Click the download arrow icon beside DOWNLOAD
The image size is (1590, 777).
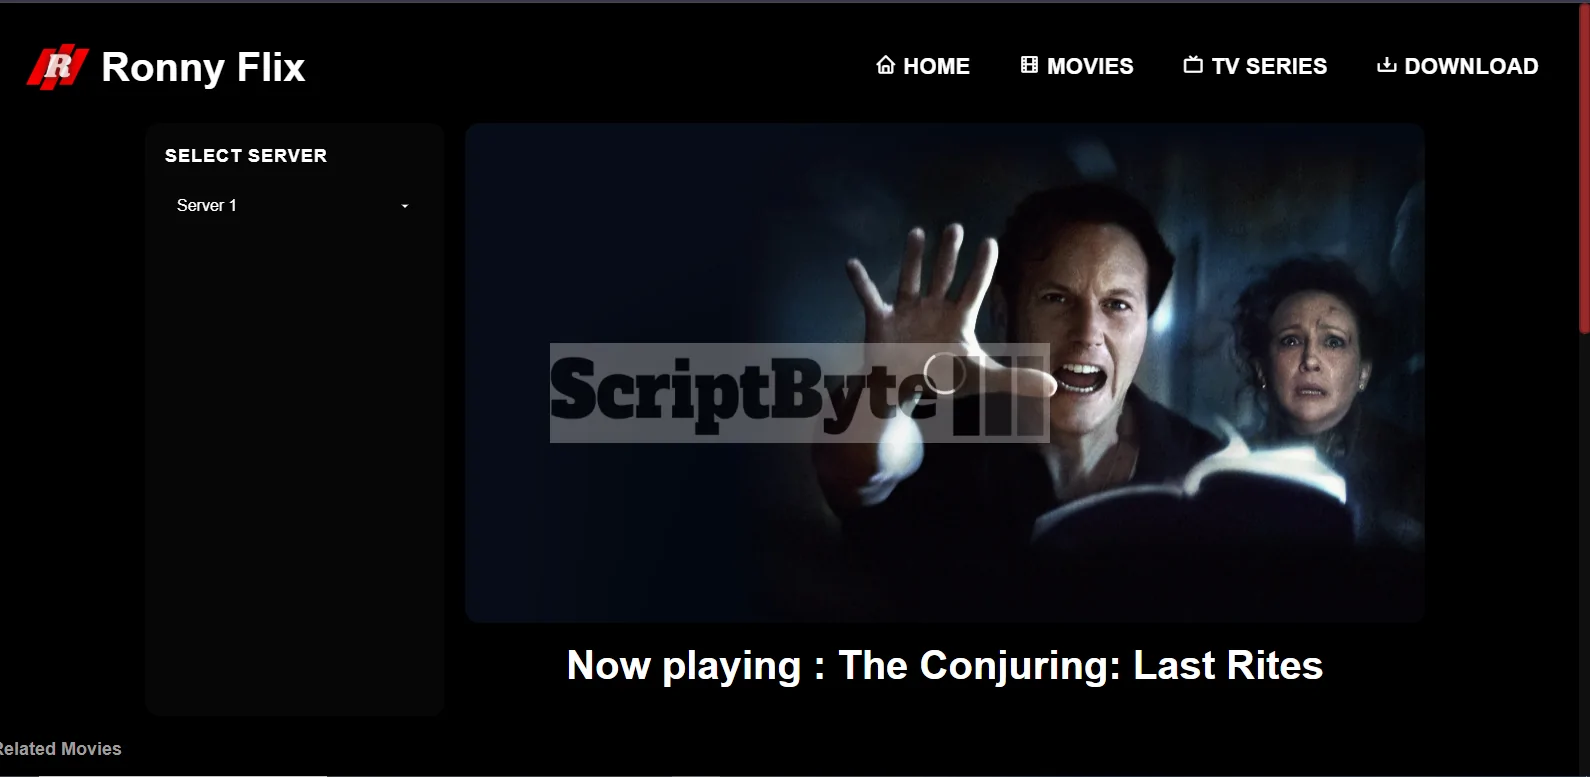[x=1386, y=65]
